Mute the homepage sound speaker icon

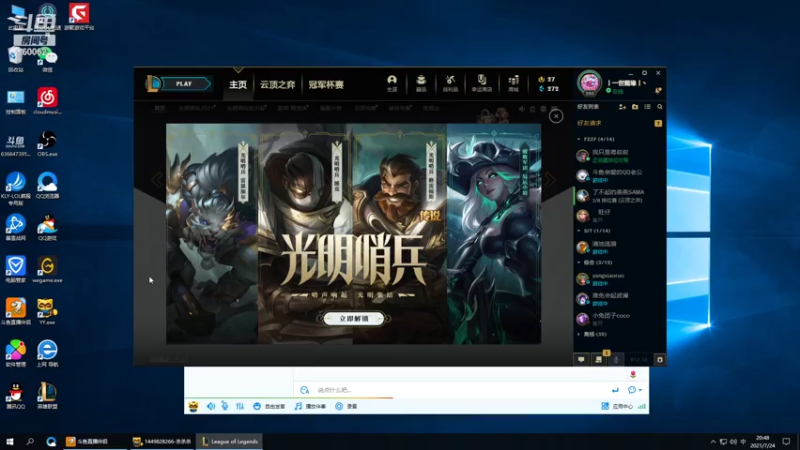(521, 109)
